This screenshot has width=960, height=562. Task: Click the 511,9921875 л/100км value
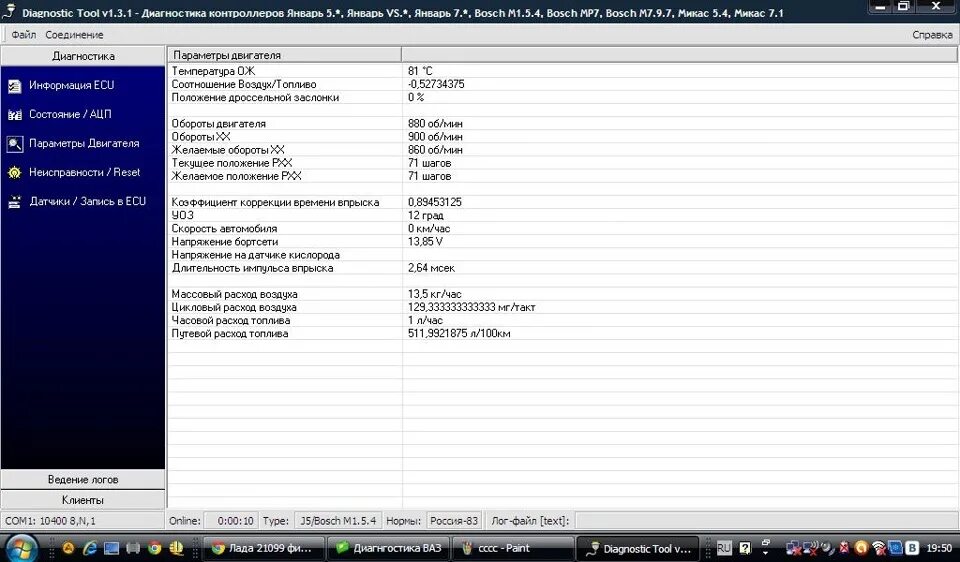click(459, 334)
